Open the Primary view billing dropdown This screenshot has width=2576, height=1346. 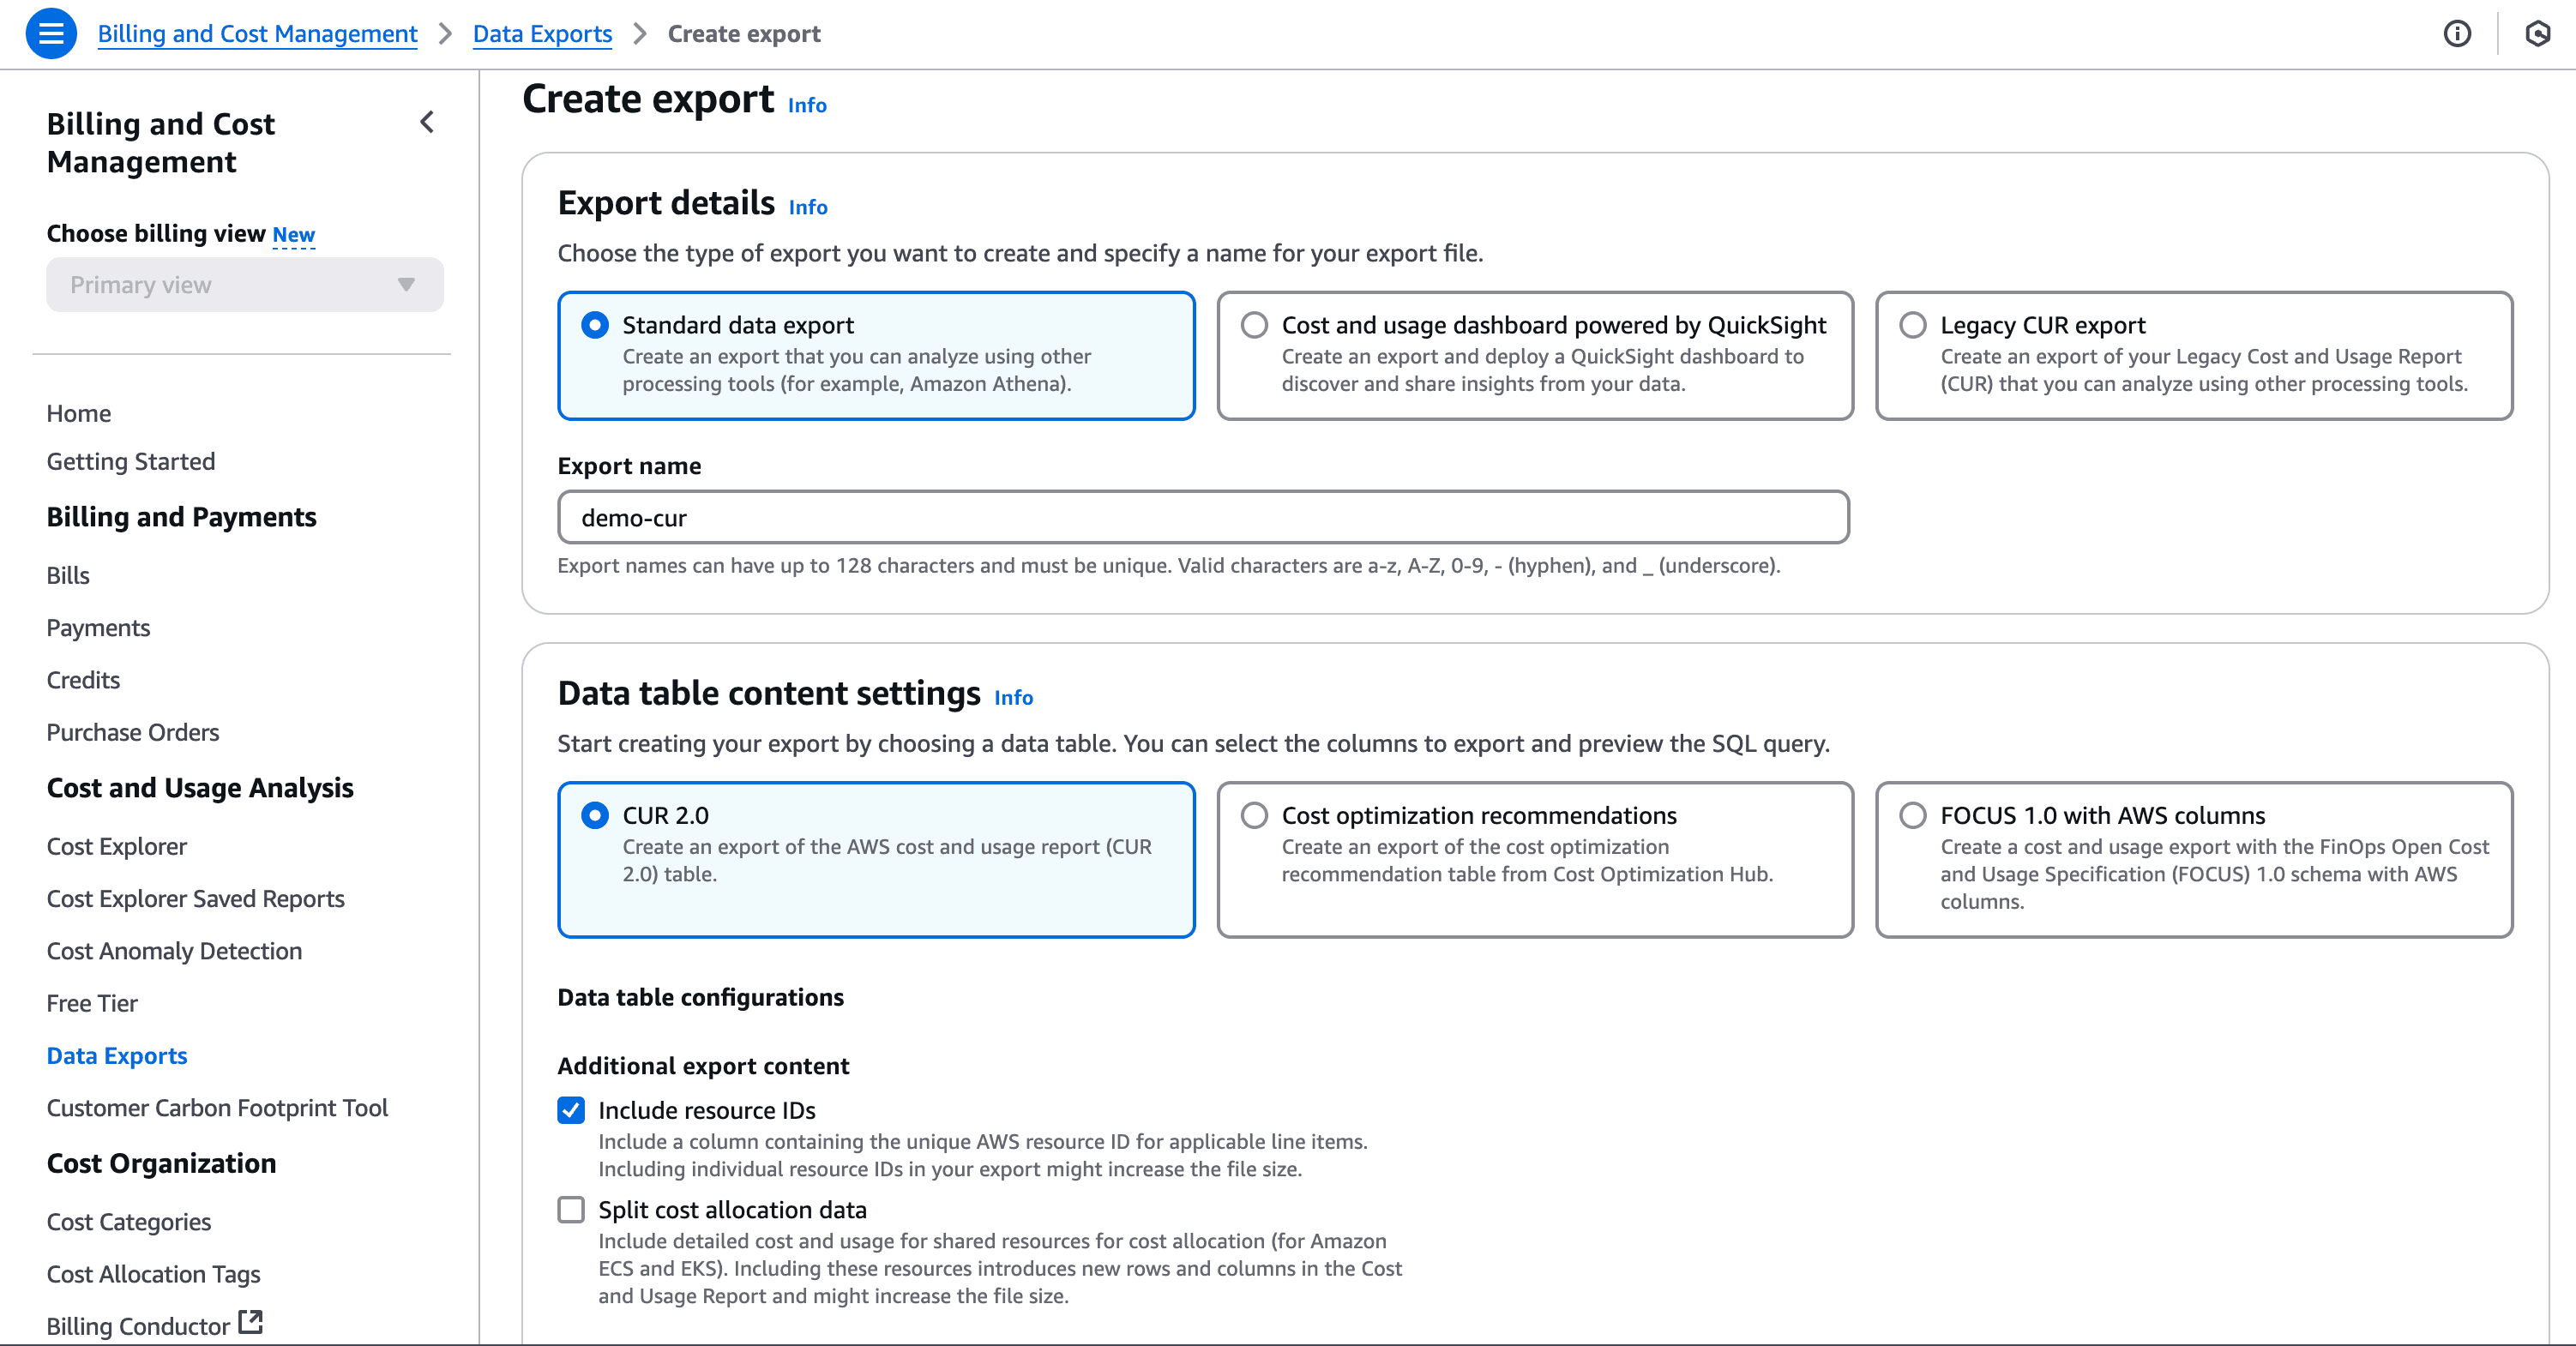tap(244, 284)
